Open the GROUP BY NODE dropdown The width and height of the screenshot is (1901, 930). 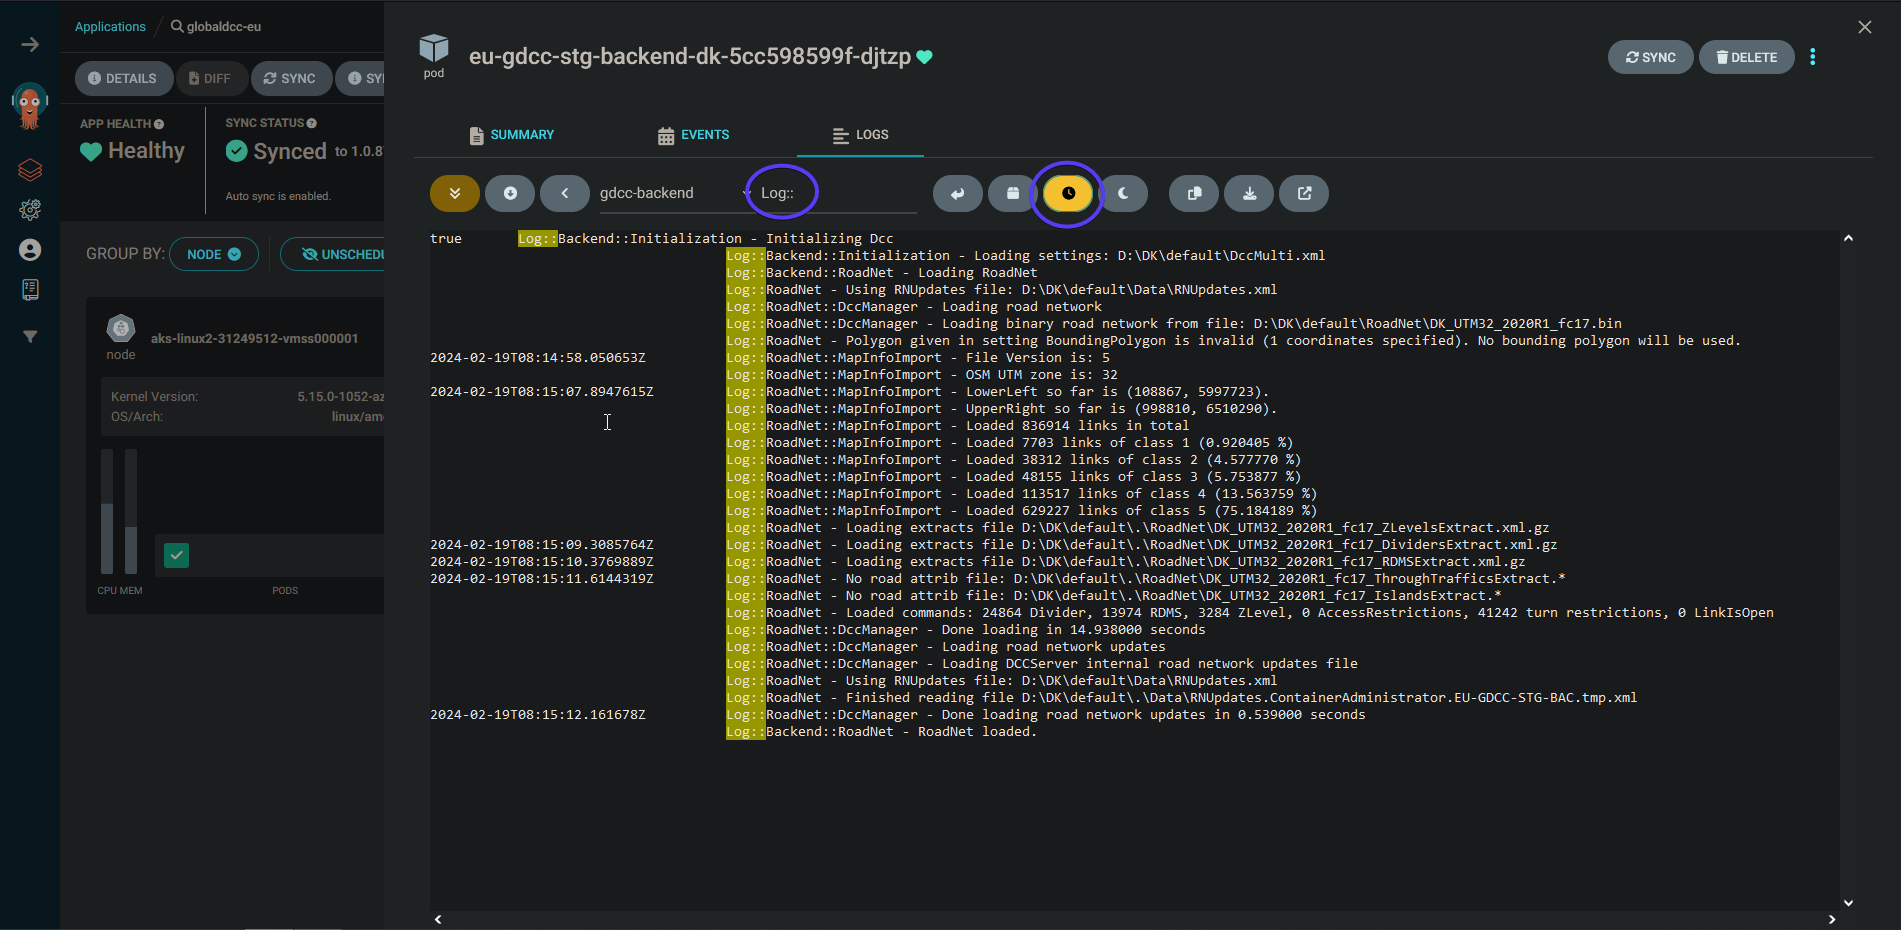click(x=214, y=254)
